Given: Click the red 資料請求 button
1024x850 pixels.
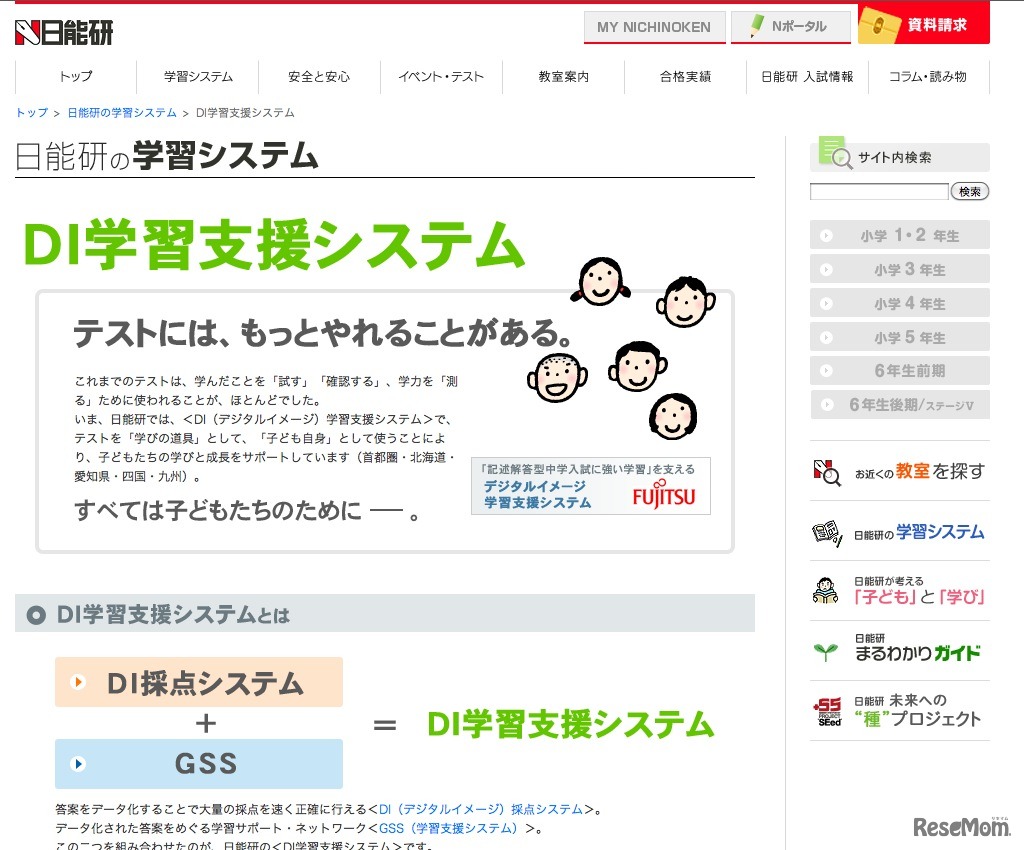Looking at the screenshot, I should 923,25.
